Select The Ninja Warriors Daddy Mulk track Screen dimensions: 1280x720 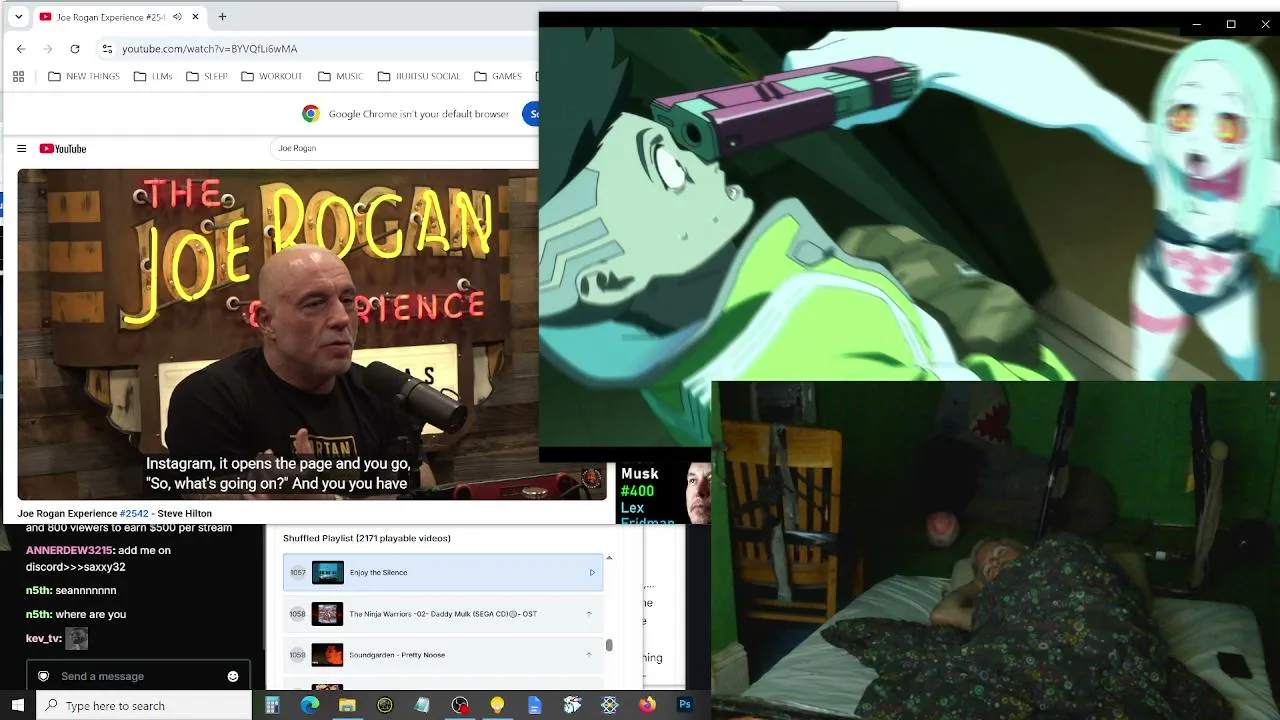coord(443,614)
